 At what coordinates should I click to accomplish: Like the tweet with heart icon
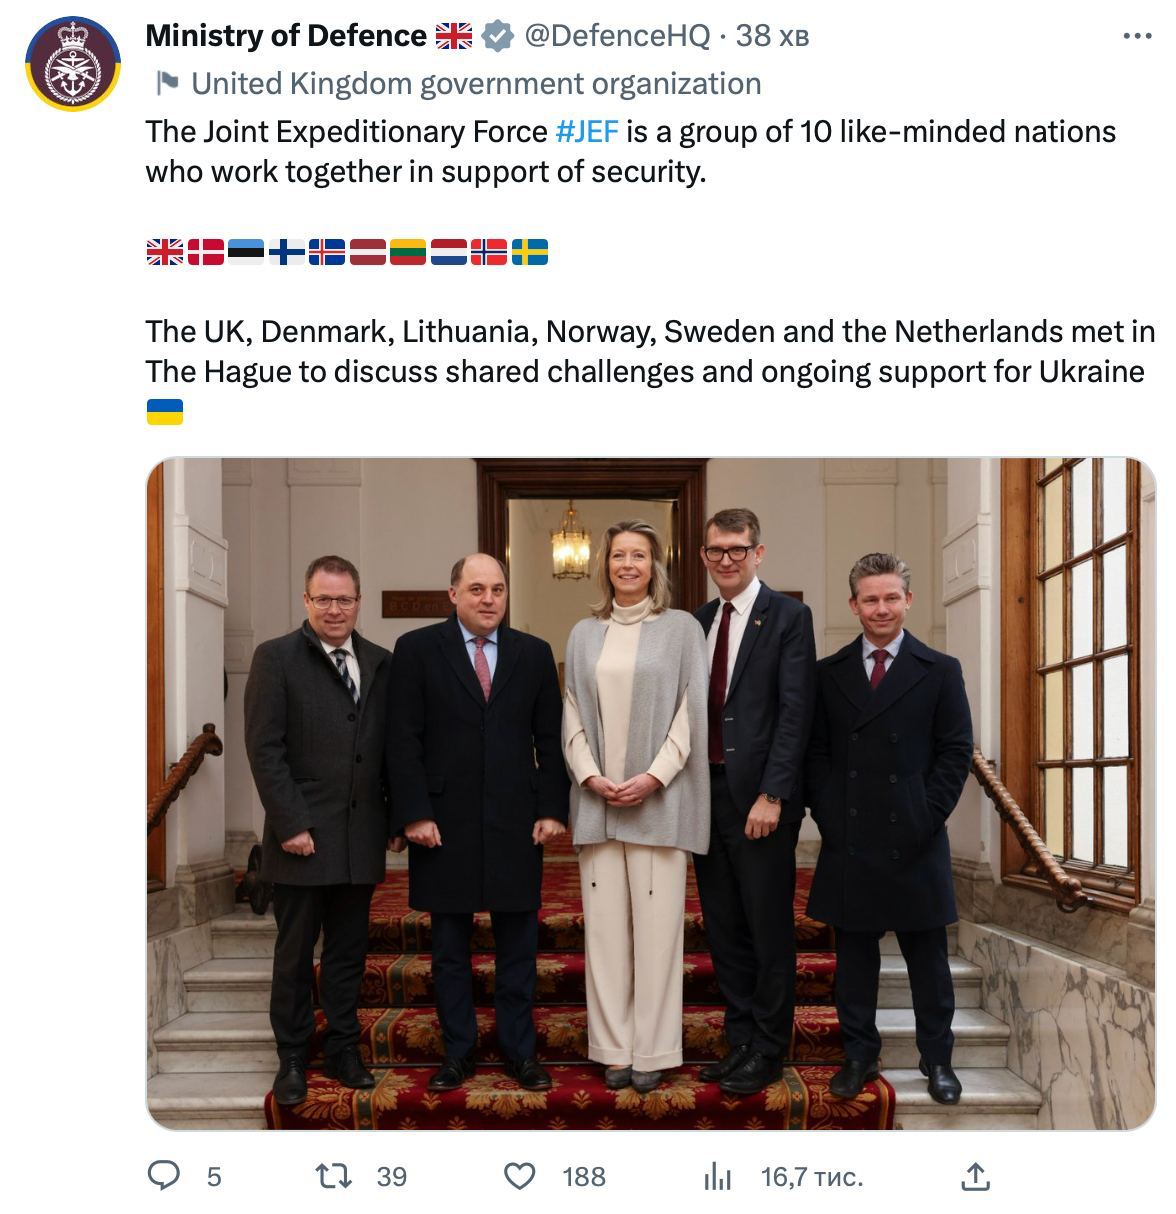pyautogui.click(x=519, y=1176)
